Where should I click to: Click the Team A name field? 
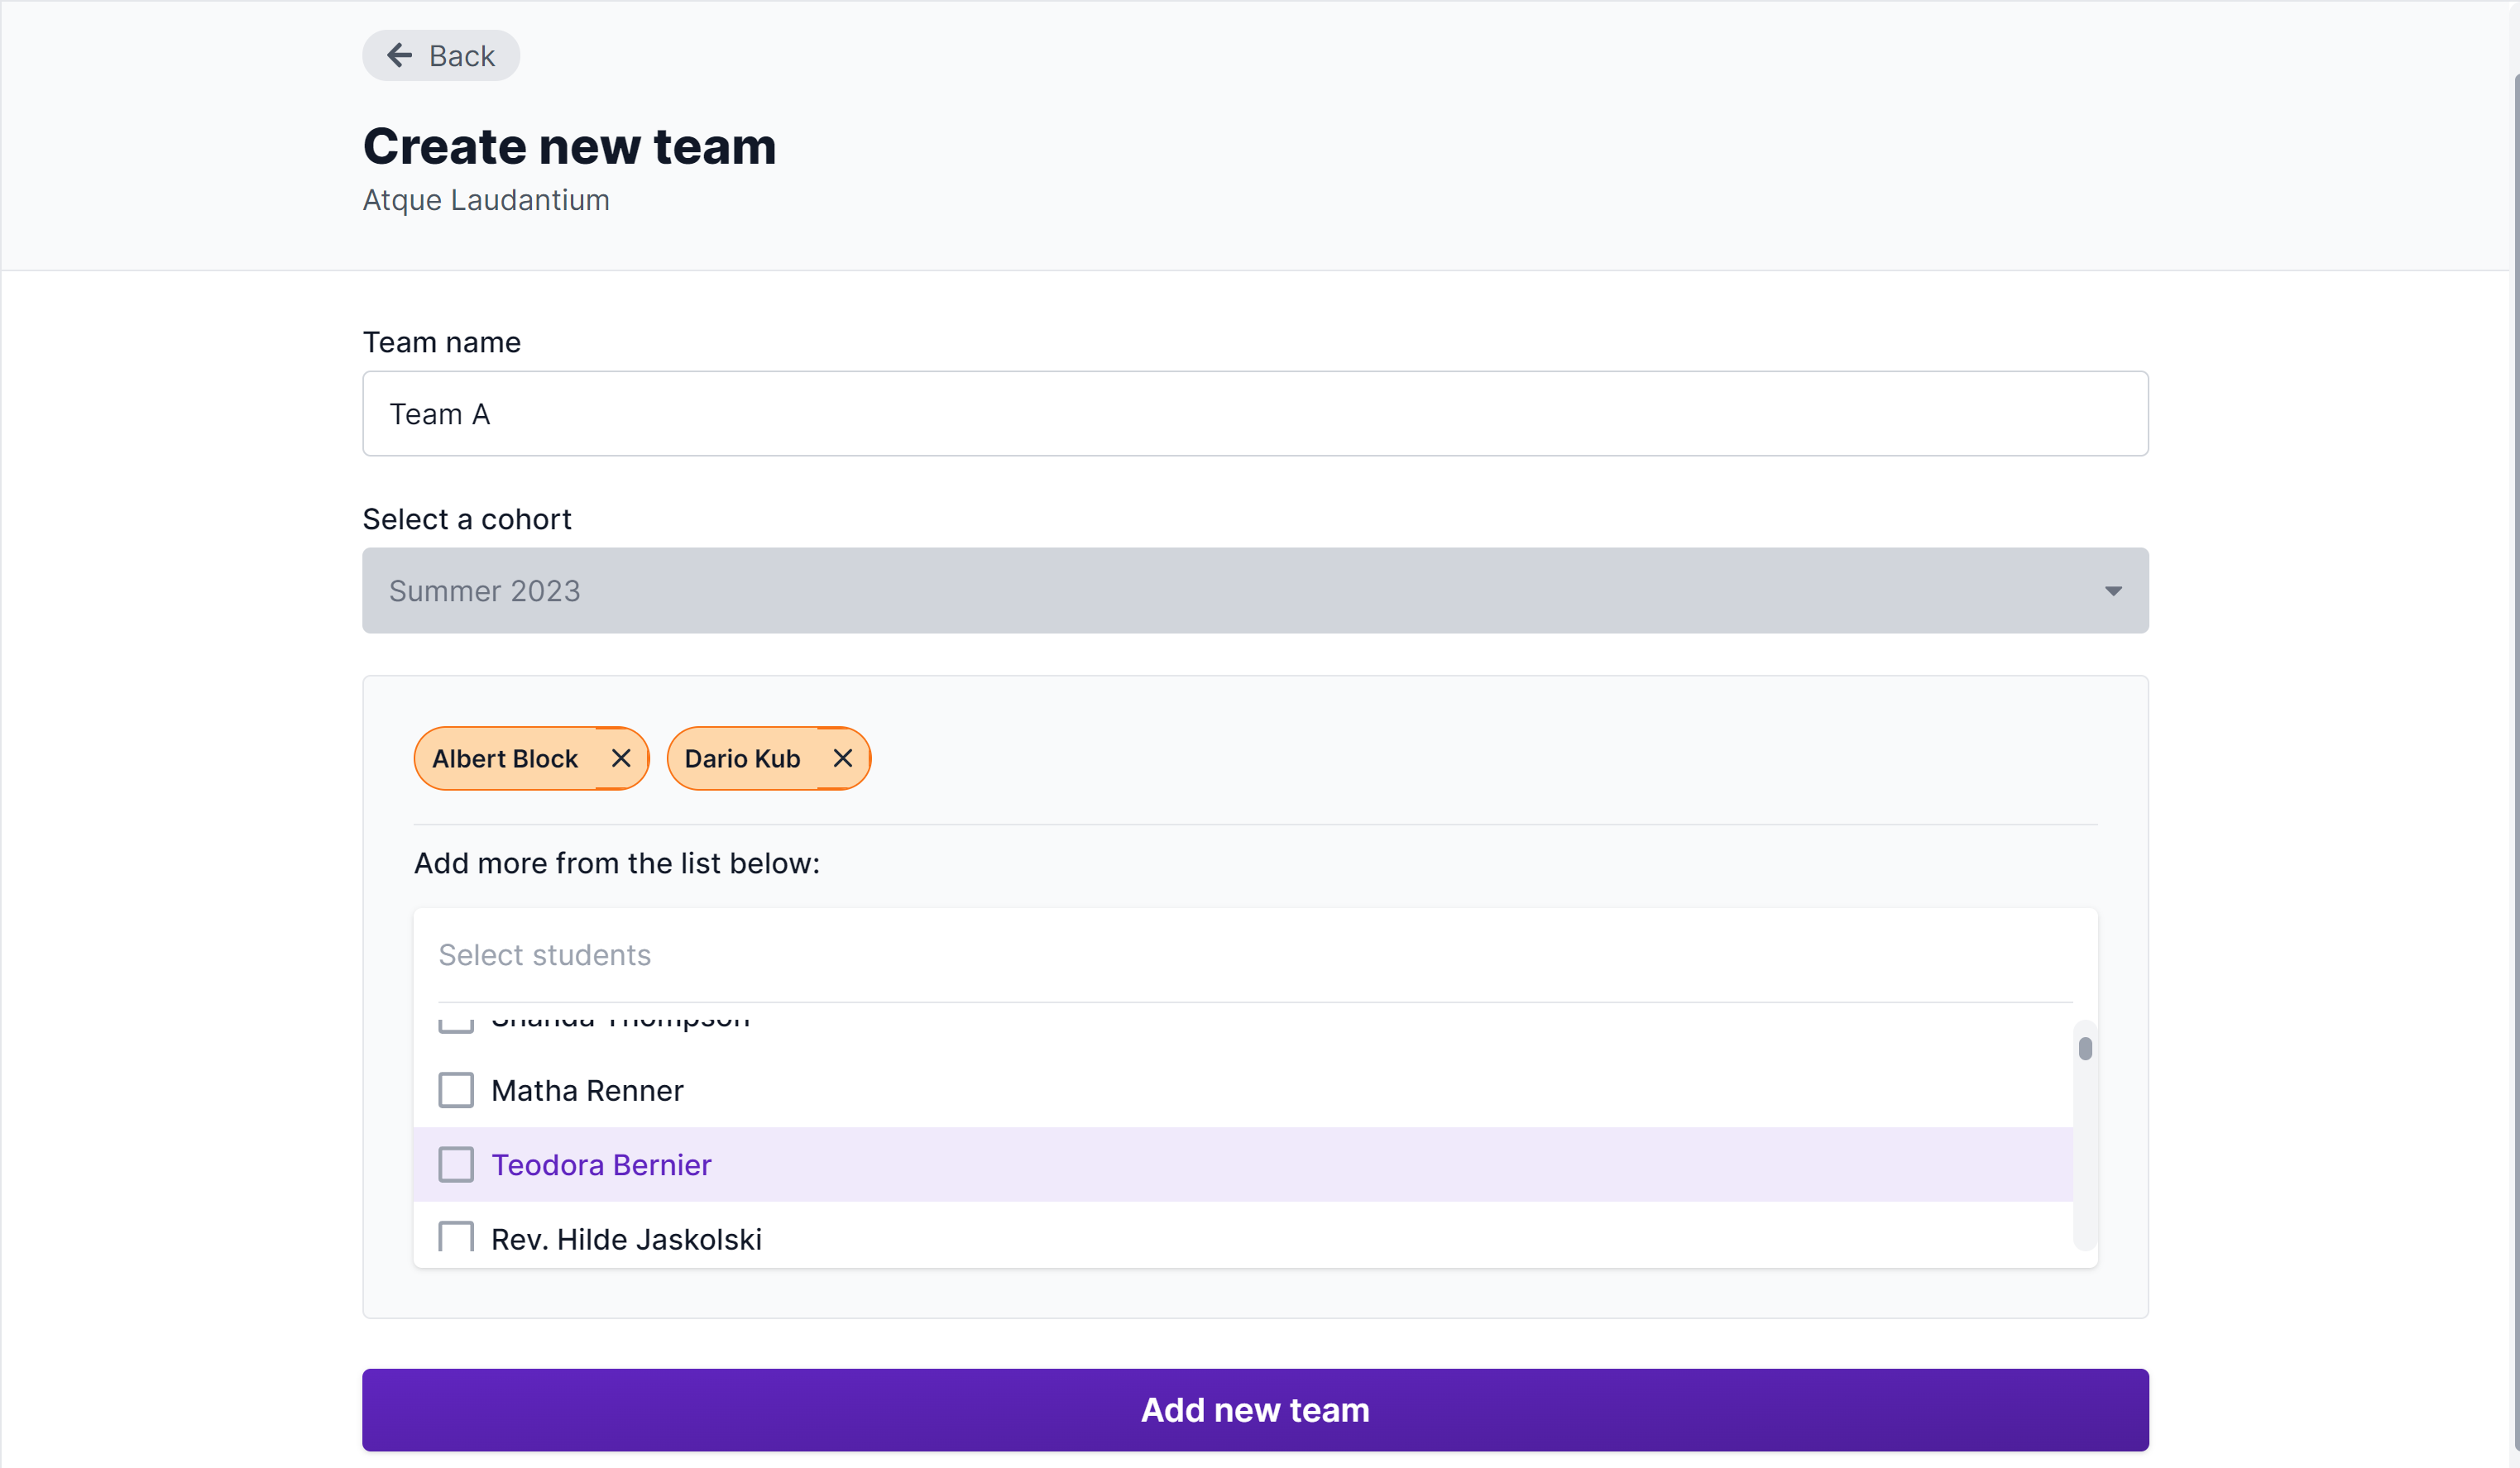coord(1255,413)
